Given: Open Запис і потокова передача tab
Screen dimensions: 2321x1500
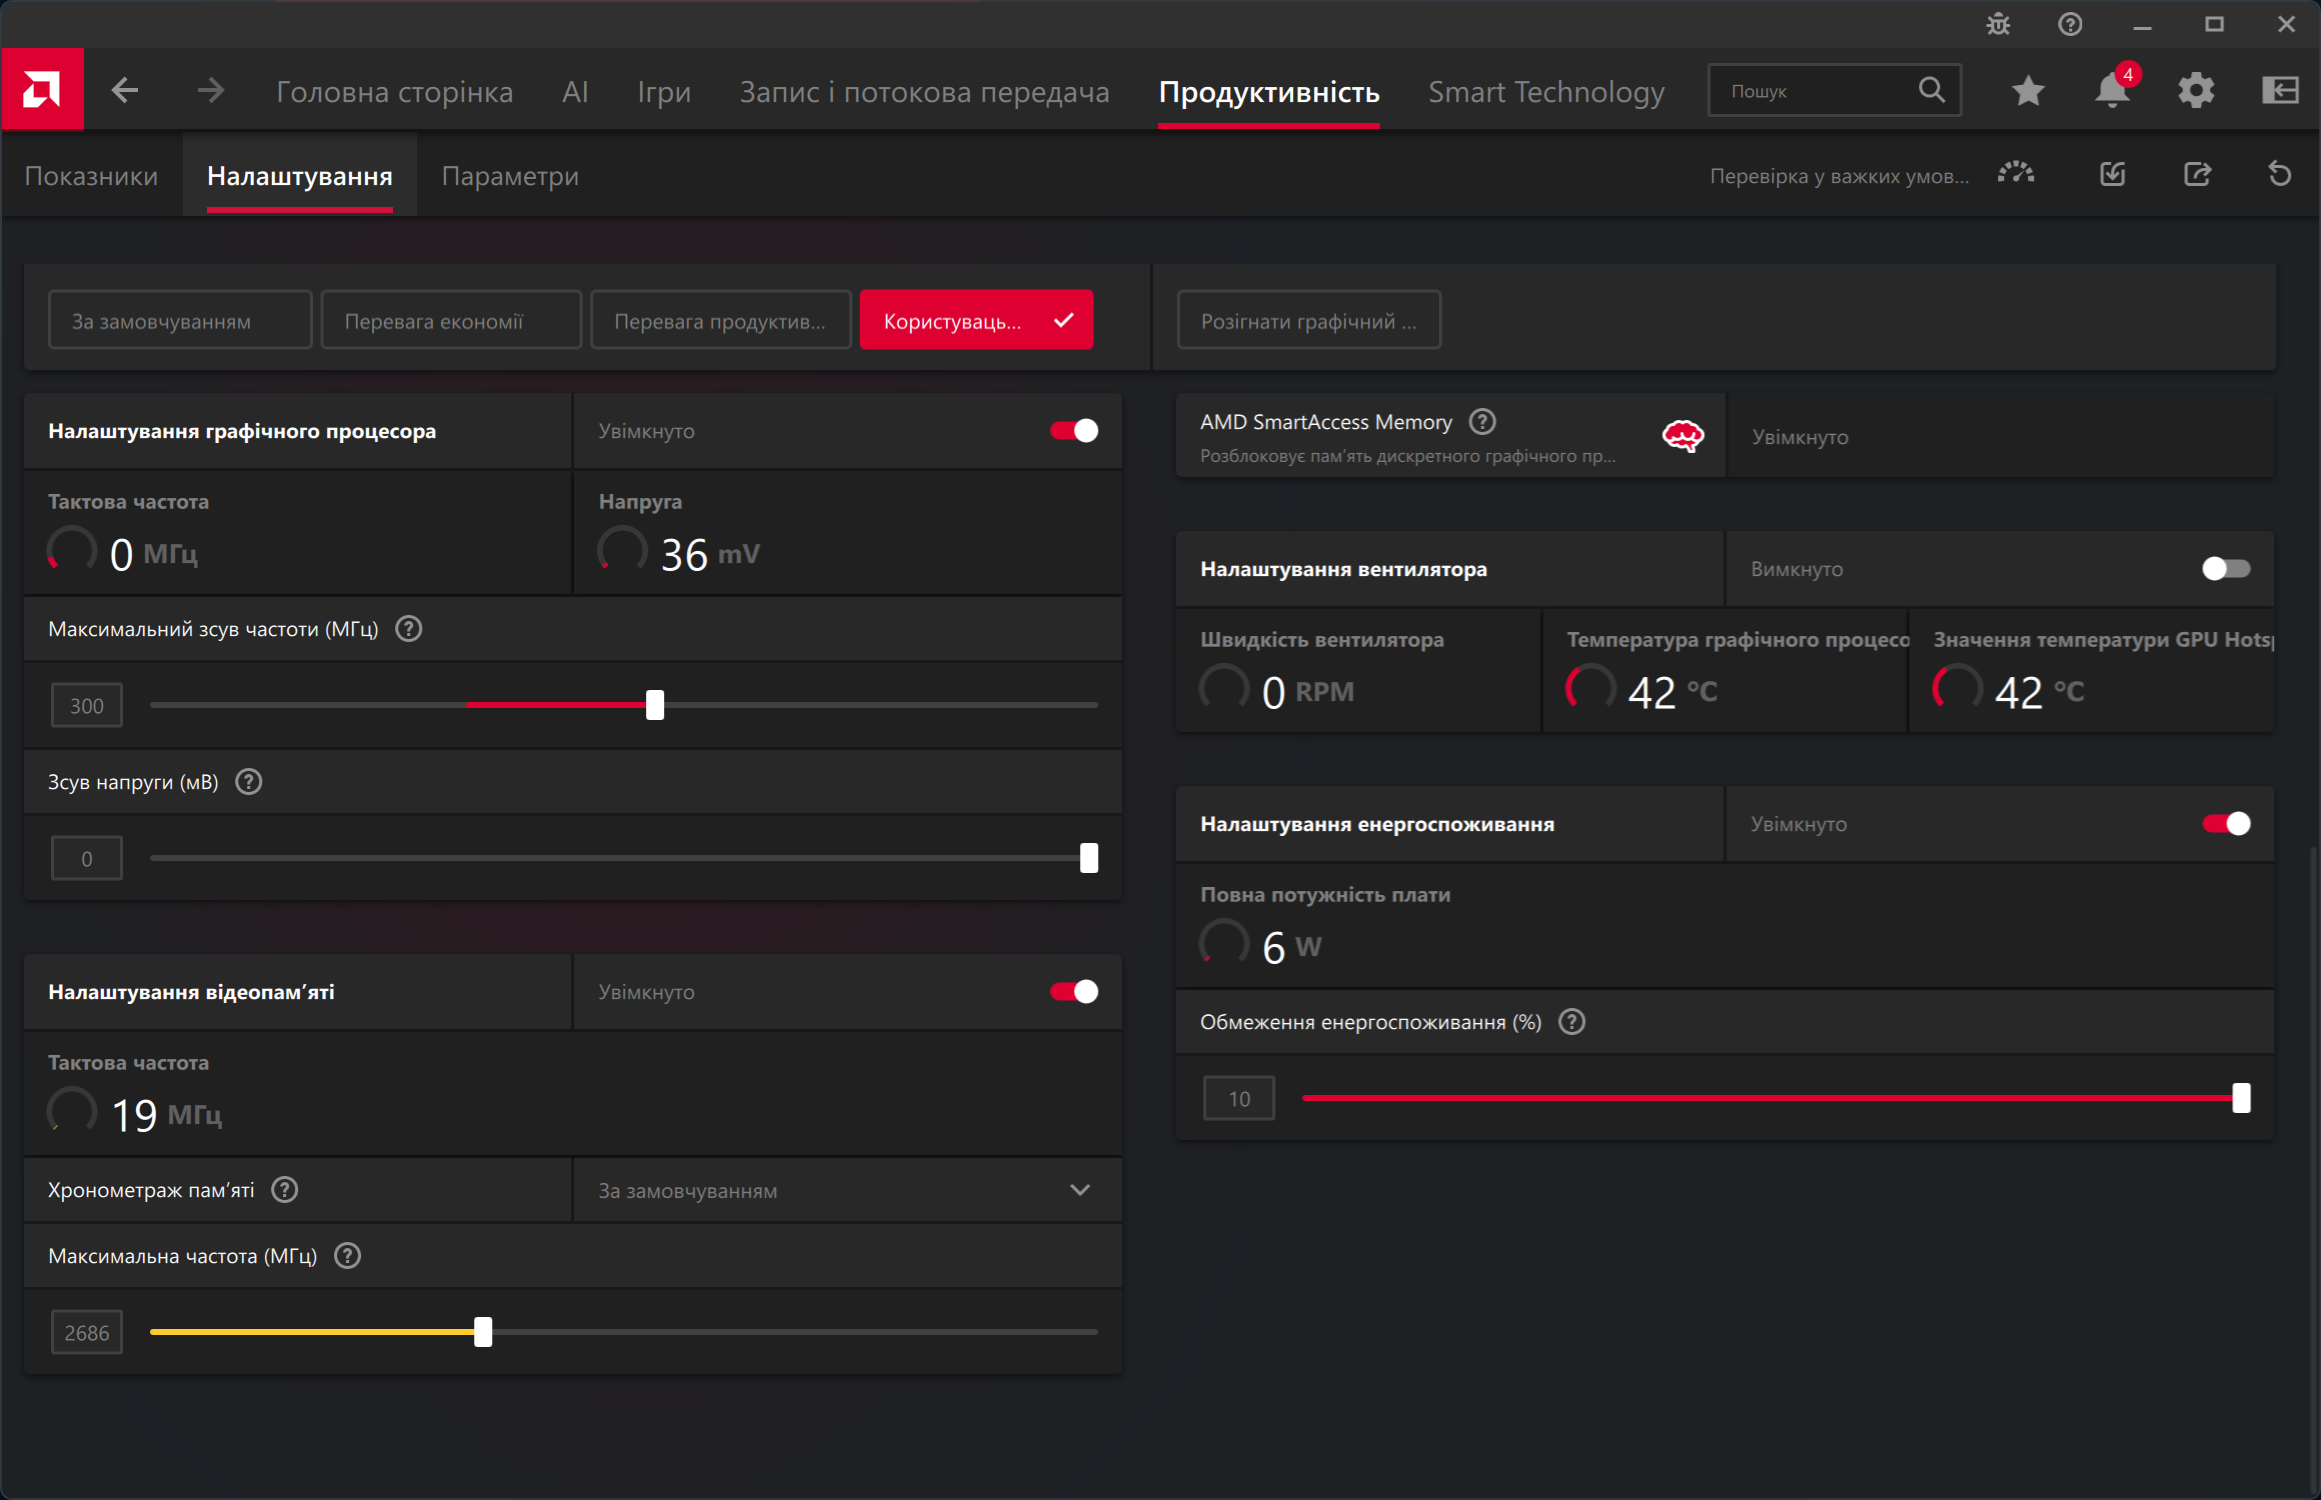Looking at the screenshot, I should (x=924, y=92).
